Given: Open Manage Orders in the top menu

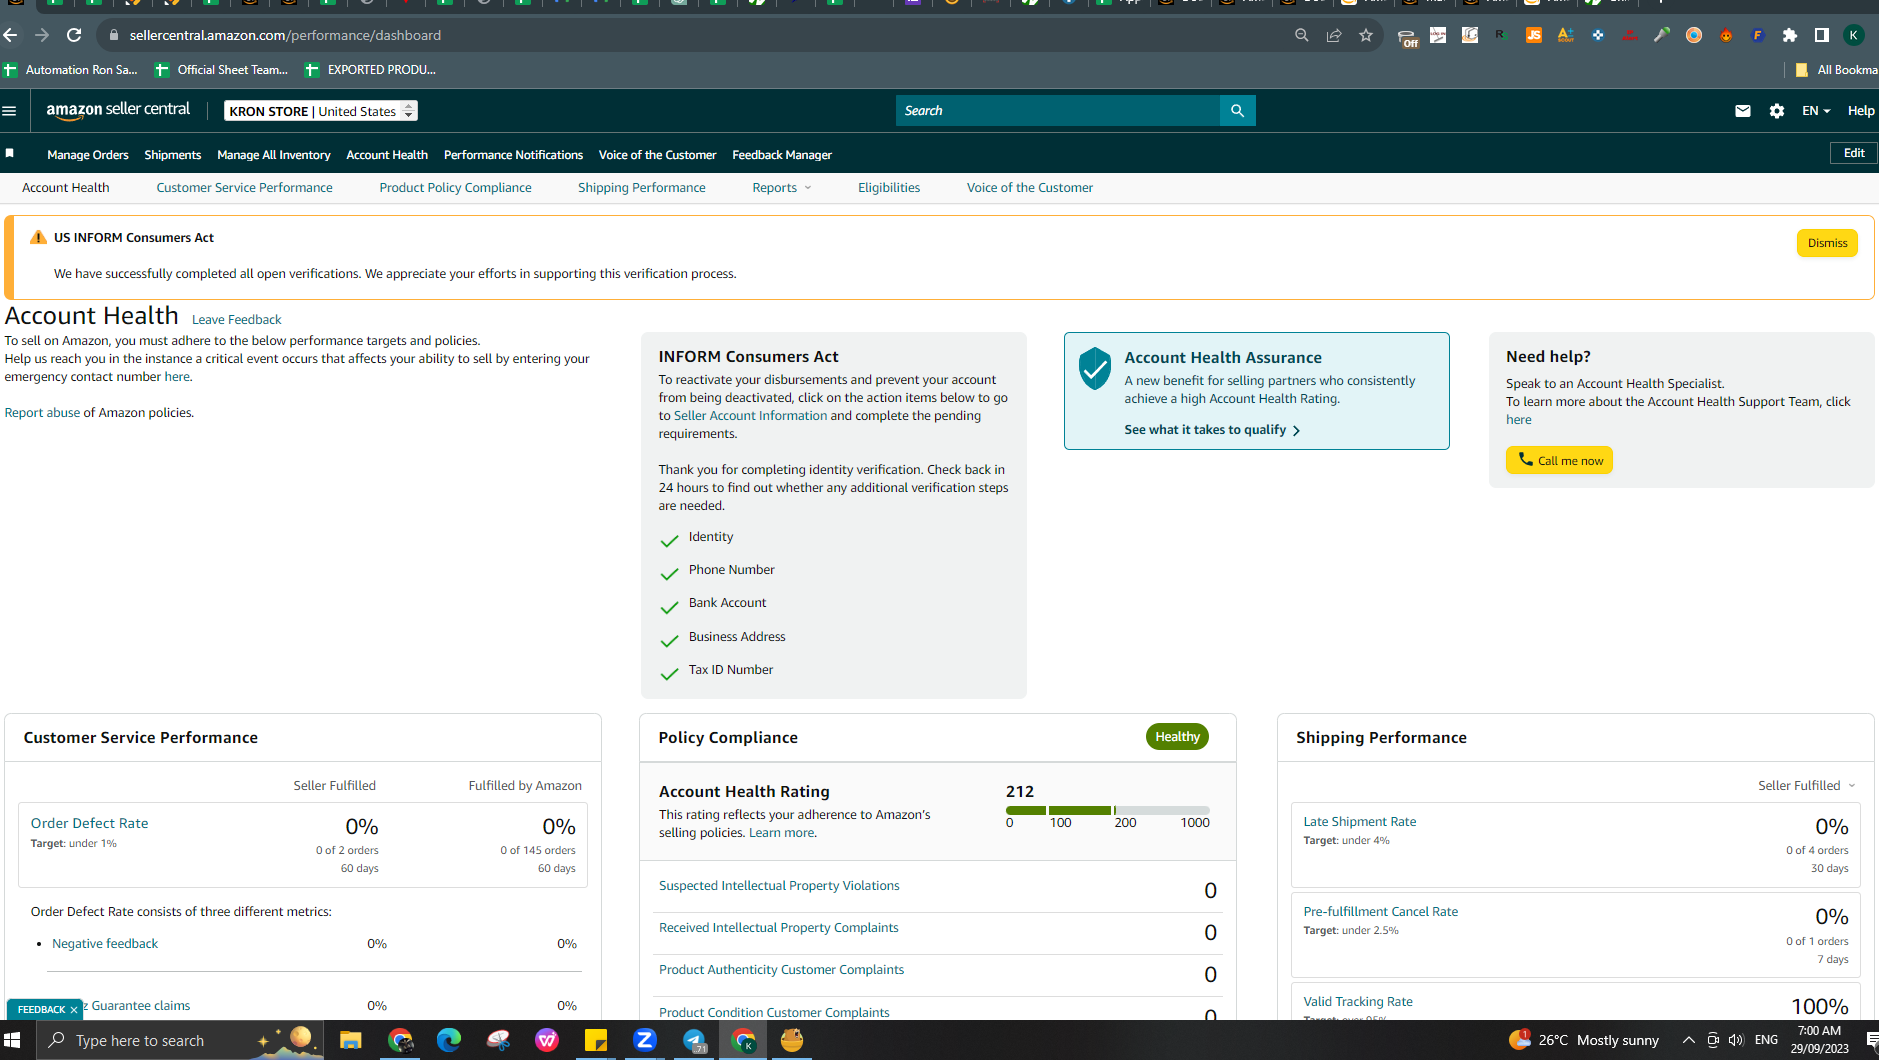Looking at the screenshot, I should pyautogui.click(x=88, y=155).
